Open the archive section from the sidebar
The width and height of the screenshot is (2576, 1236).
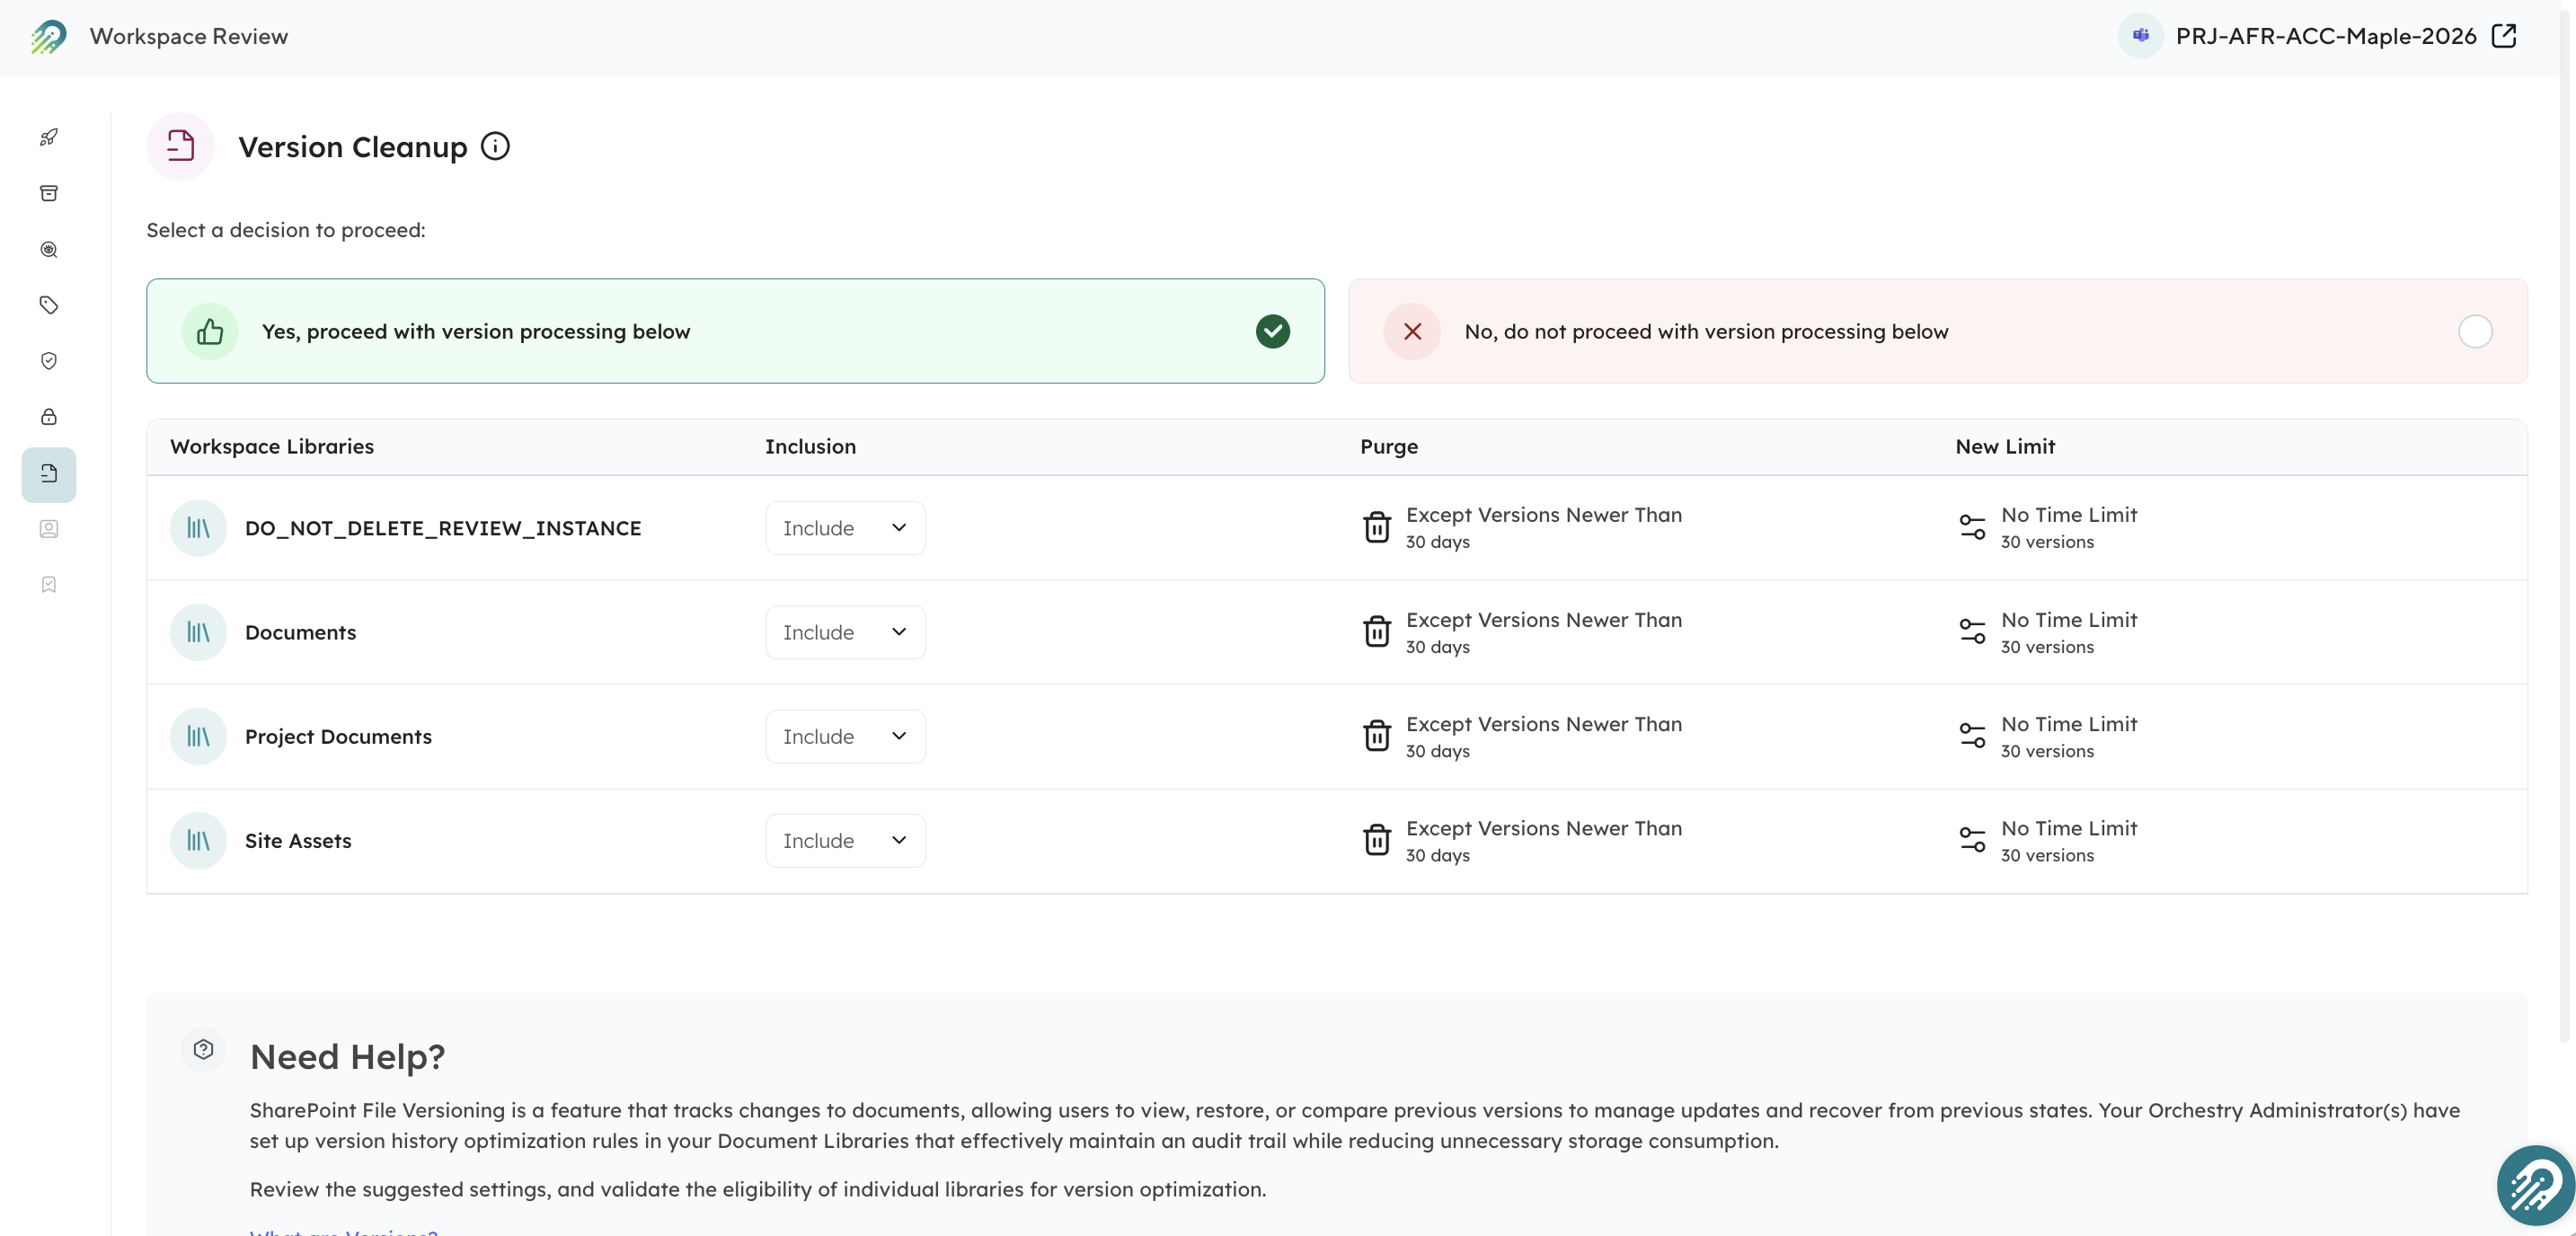pos(48,193)
